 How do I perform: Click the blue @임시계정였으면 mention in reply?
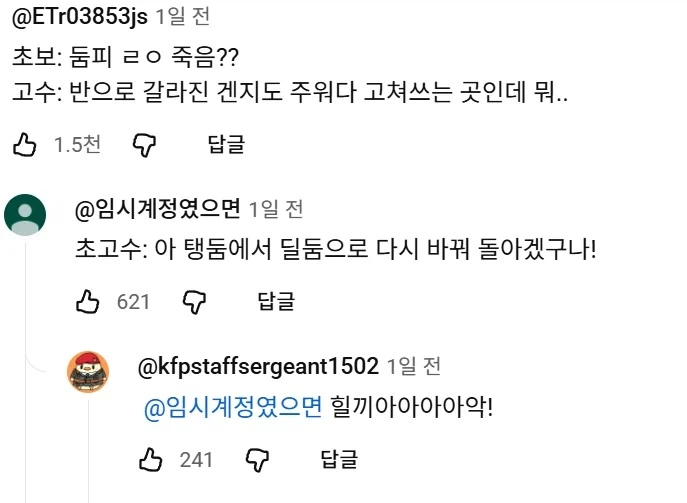point(234,407)
